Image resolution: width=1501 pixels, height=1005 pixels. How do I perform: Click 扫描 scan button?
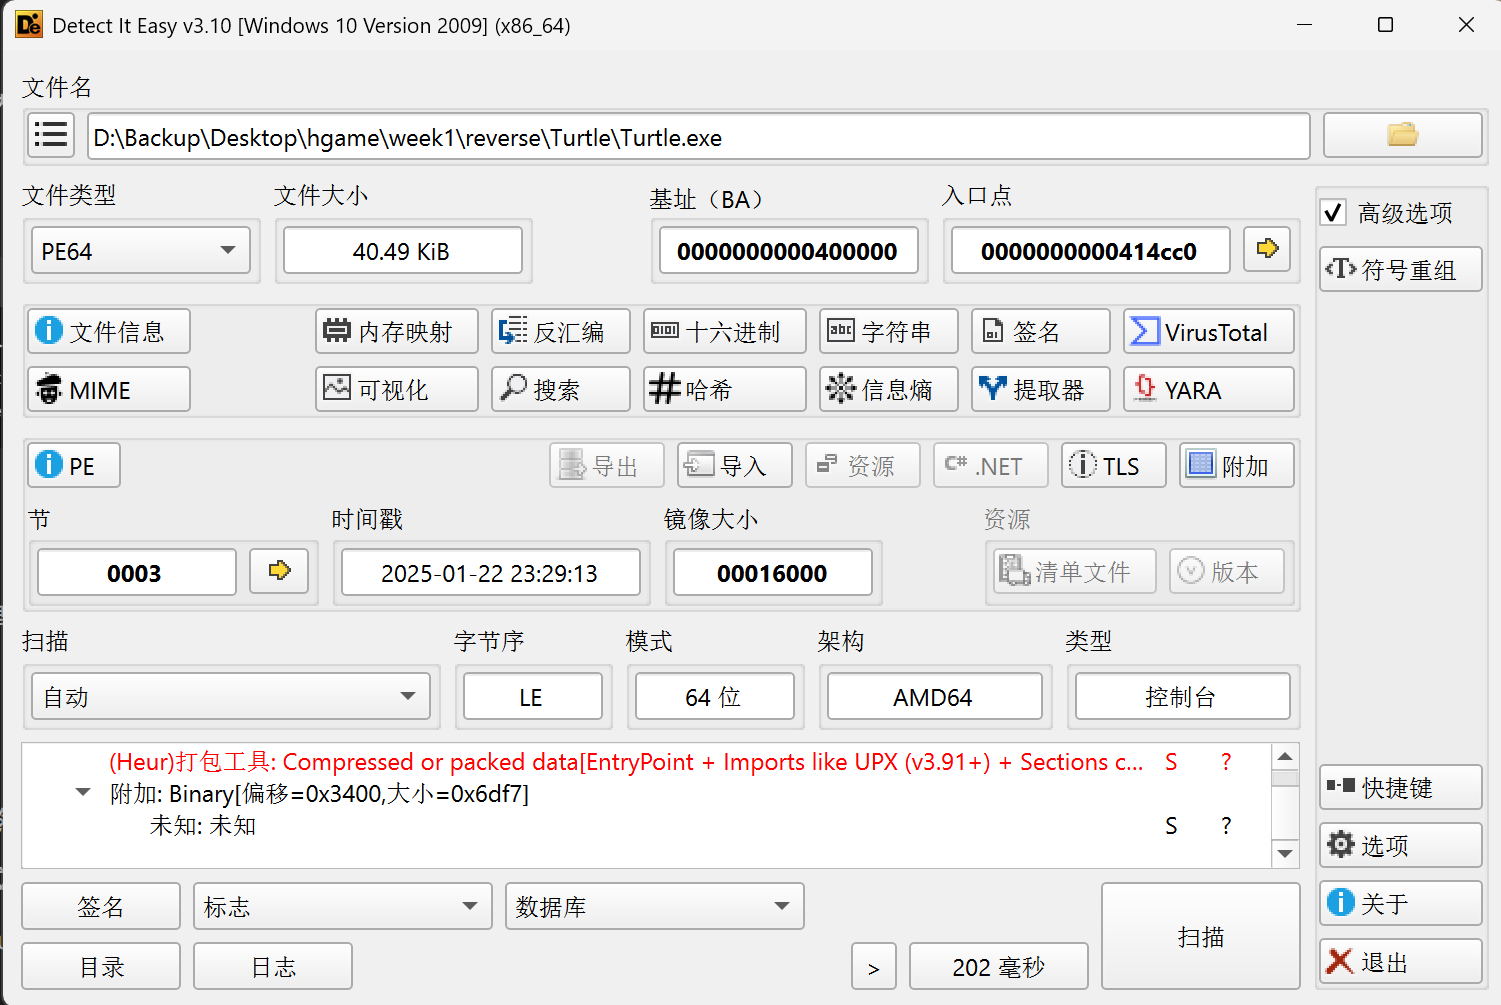[1201, 936]
